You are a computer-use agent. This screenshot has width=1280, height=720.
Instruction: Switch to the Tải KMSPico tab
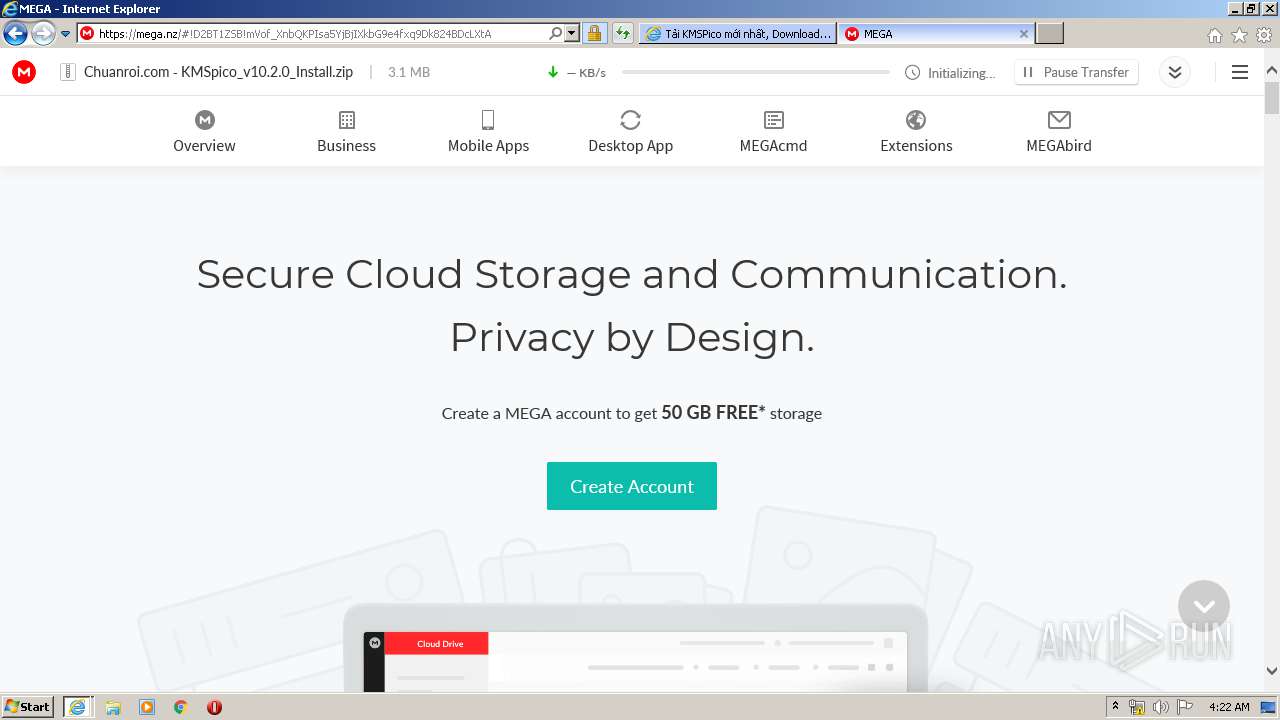point(738,33)
